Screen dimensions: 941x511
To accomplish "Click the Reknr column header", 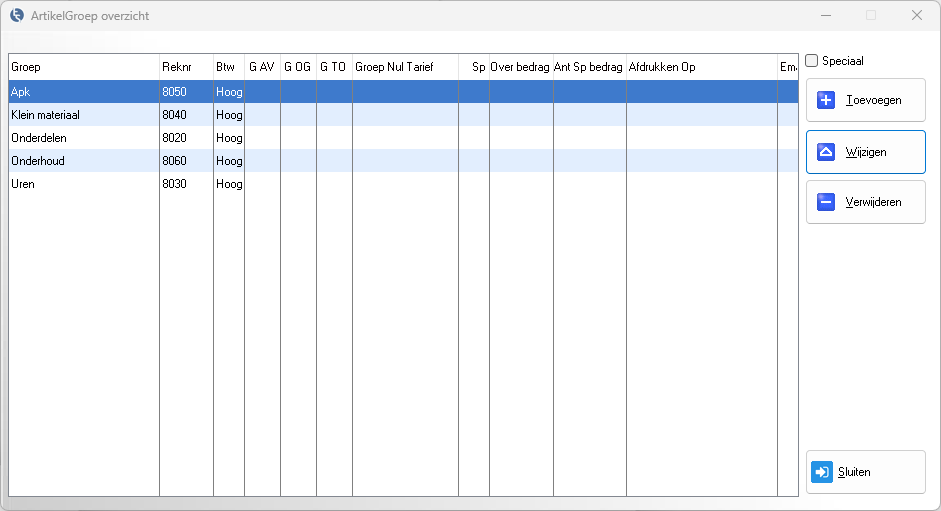I will [x=186, y=67].
